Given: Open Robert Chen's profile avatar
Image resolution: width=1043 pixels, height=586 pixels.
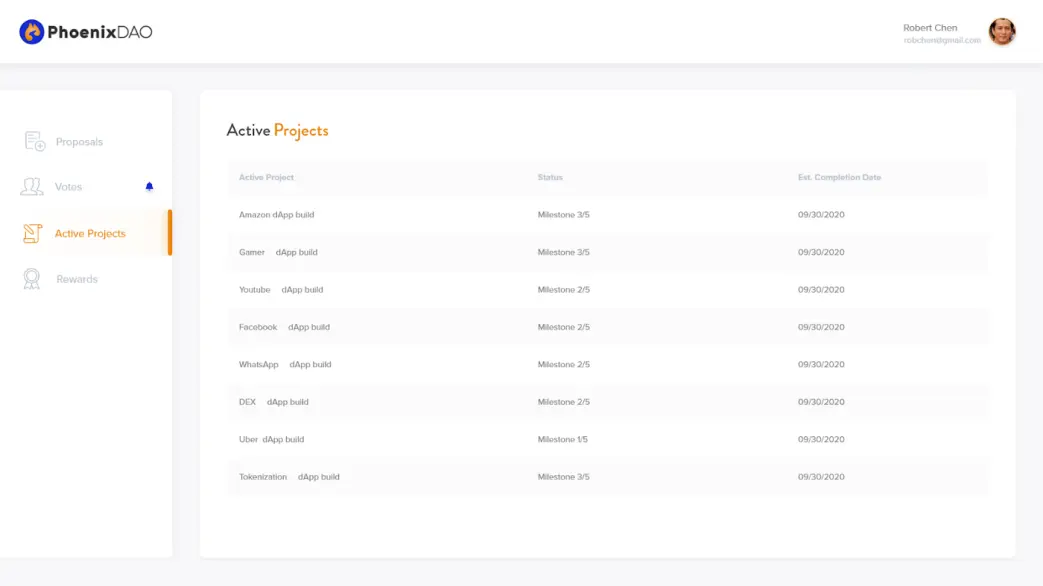Looking at the screenshot, I should click(x=1002, y=32).
